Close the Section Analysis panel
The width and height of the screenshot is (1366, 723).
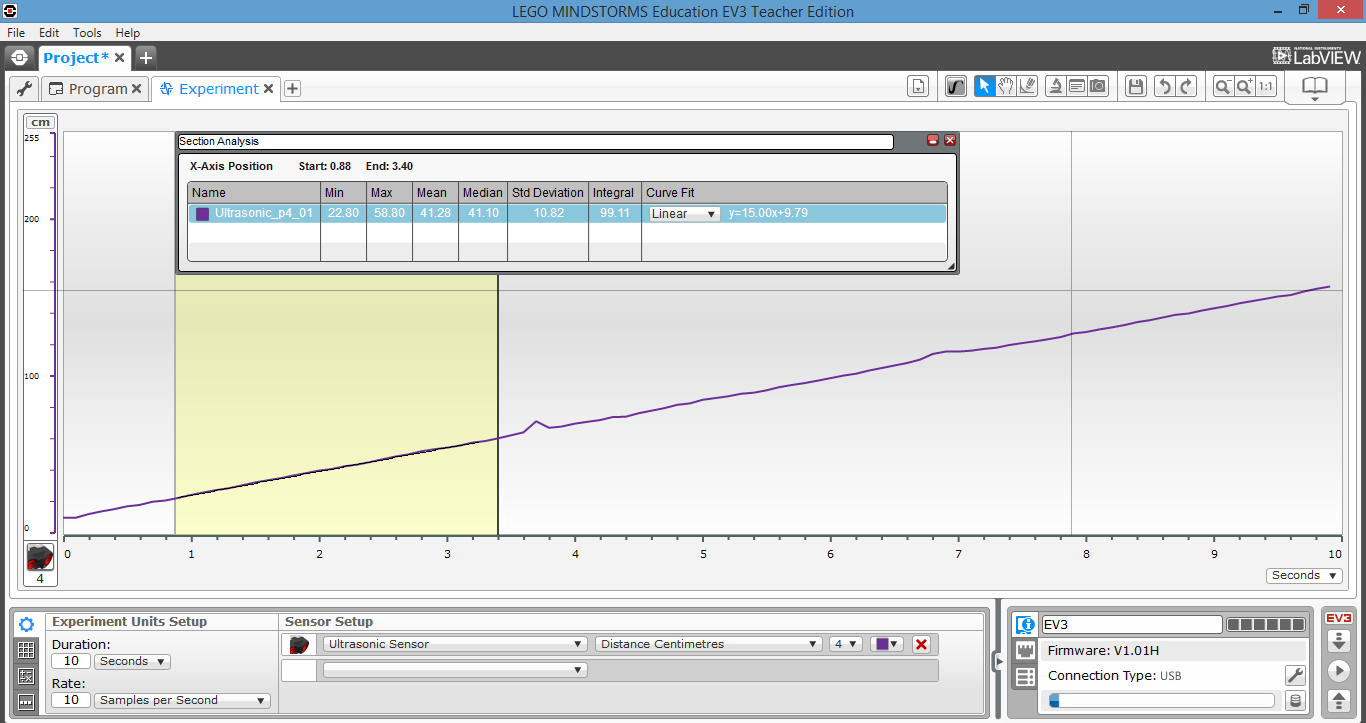click(x=950, y=141)
